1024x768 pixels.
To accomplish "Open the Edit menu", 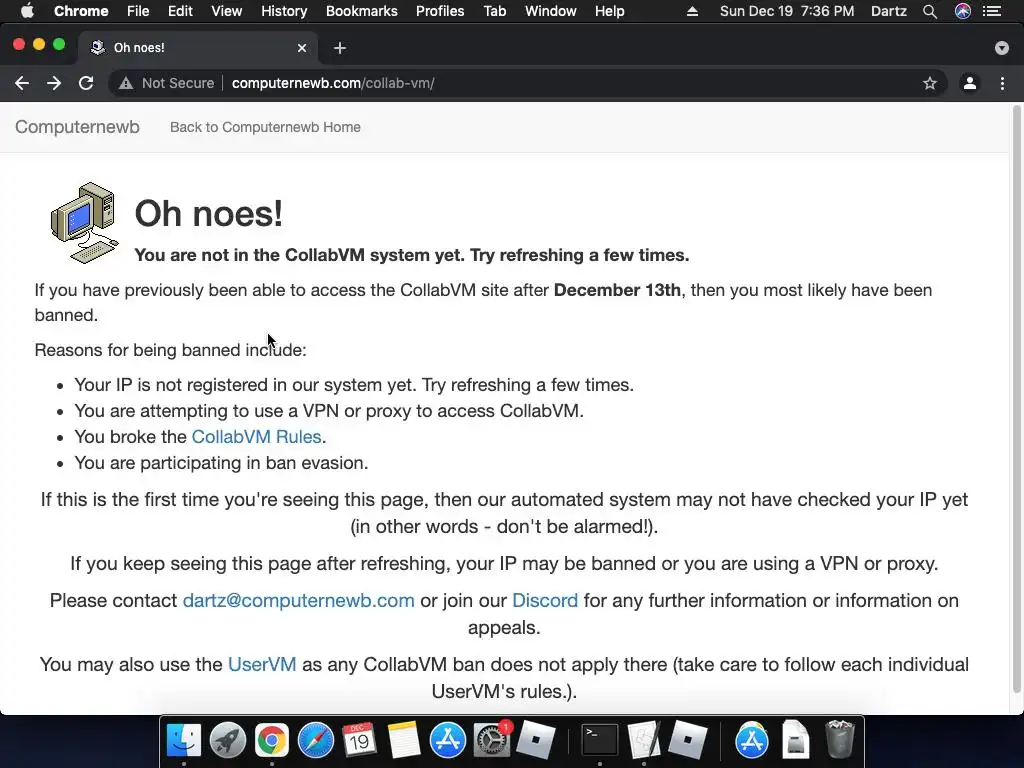I will tap(180, 11).
